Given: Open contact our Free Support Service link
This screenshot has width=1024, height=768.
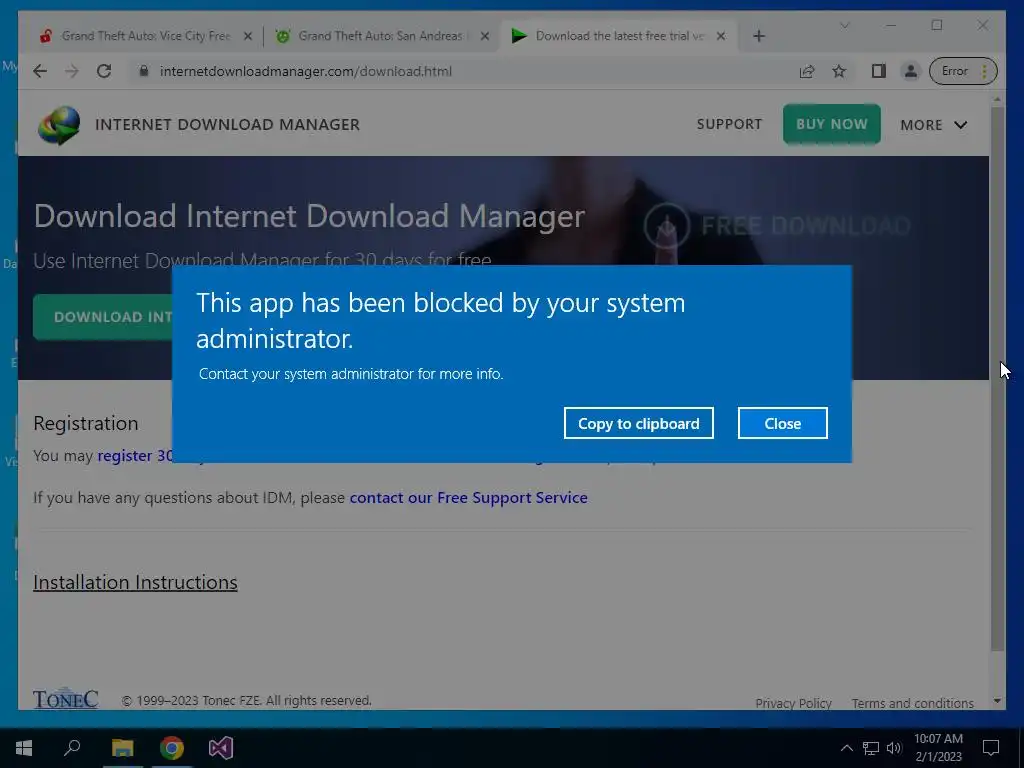Looking at the screenshot, I should click(x=468, y=498).
